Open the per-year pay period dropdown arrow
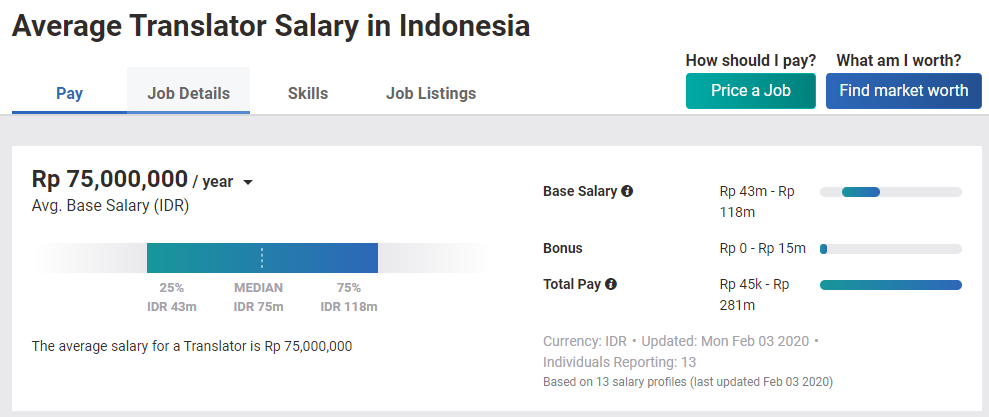The width and height of the screenshot is (989, 417). coord(248,182)
